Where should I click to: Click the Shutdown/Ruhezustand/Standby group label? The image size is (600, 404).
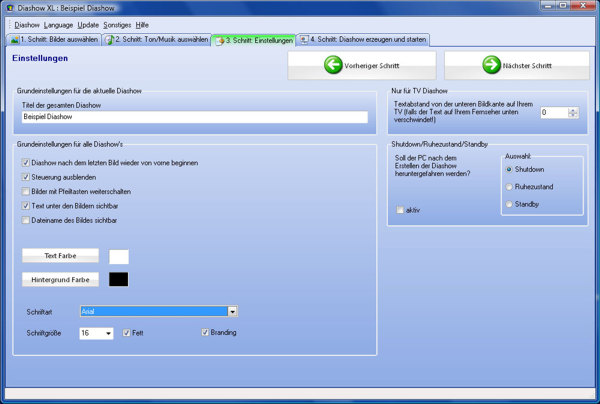[x=439, y=144]
